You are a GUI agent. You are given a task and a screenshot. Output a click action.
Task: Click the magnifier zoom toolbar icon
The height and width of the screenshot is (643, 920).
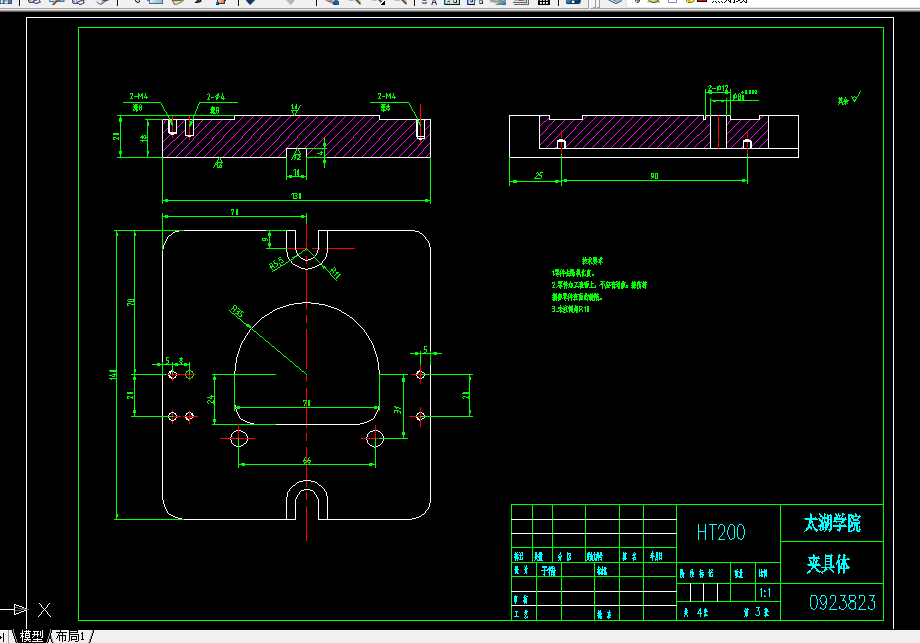coord(355,2)
